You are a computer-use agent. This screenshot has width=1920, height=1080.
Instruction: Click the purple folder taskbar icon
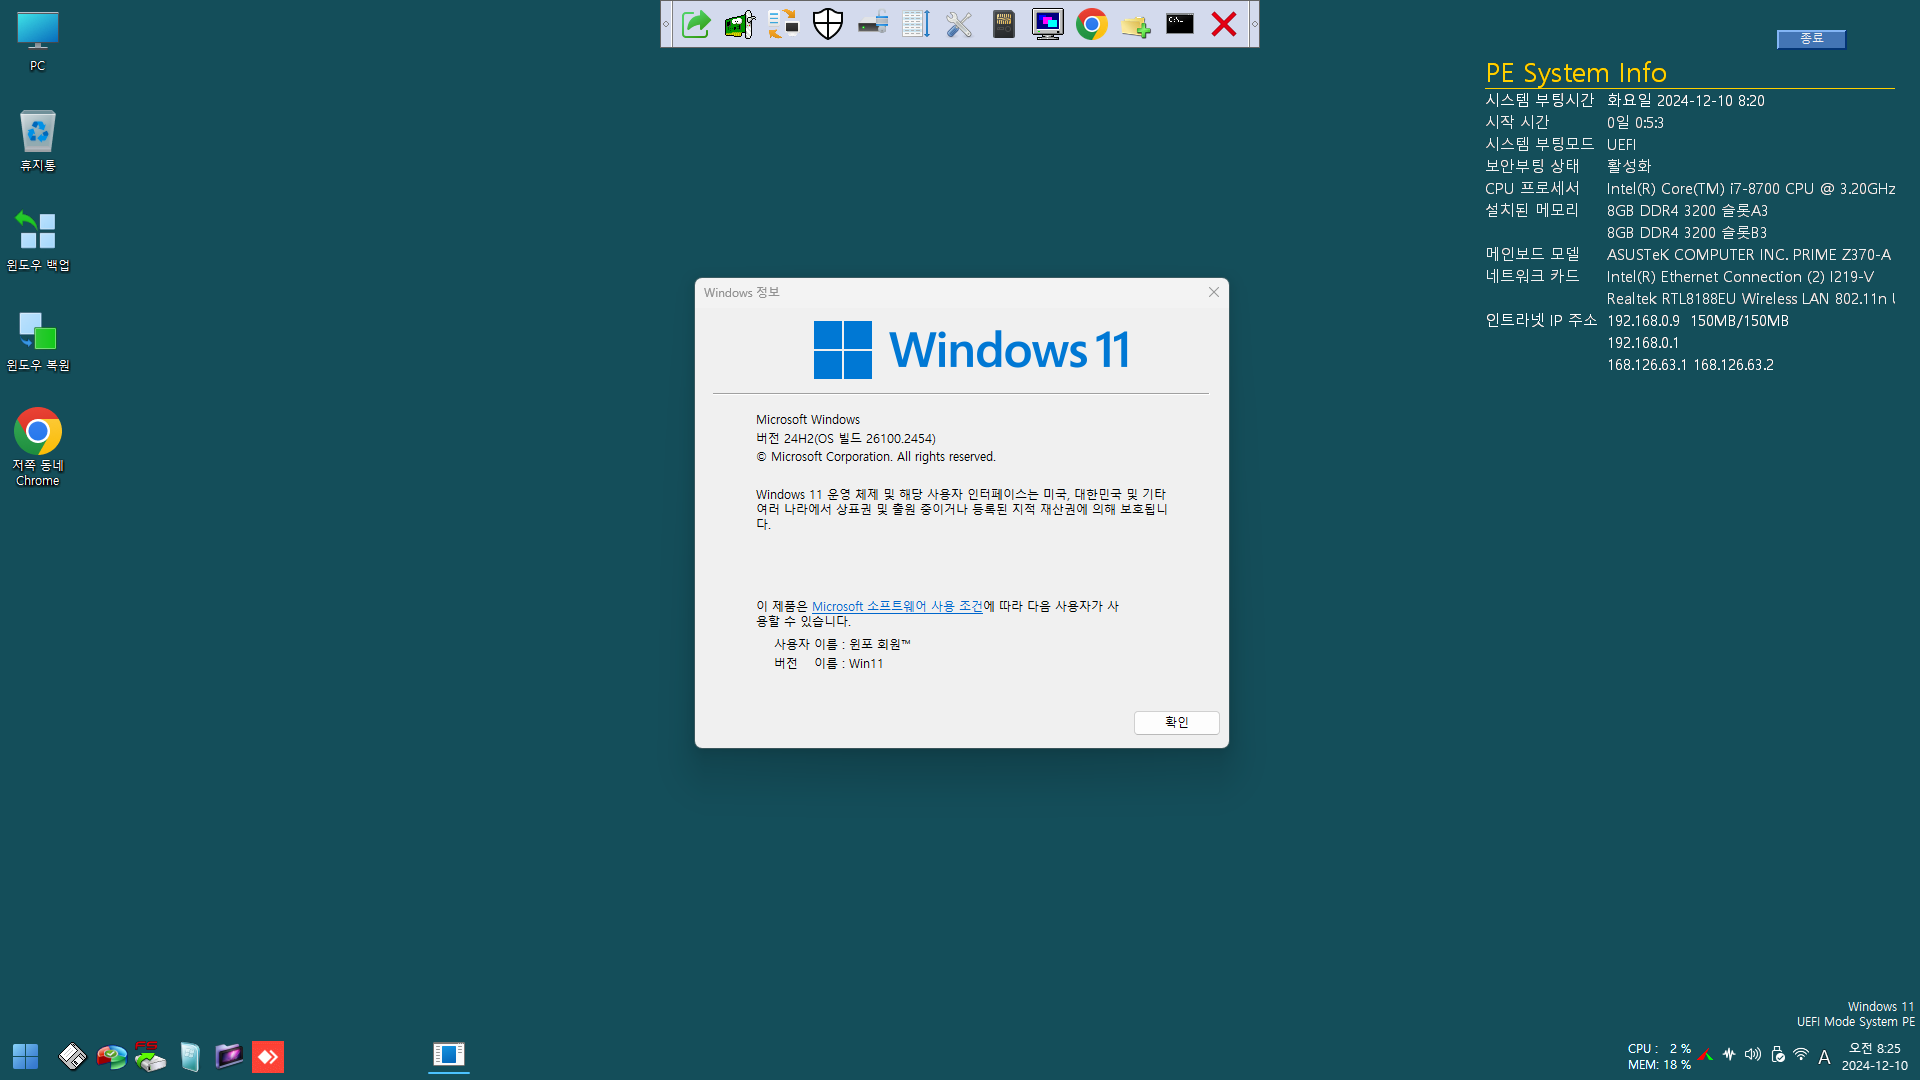tap(229, 1056)
